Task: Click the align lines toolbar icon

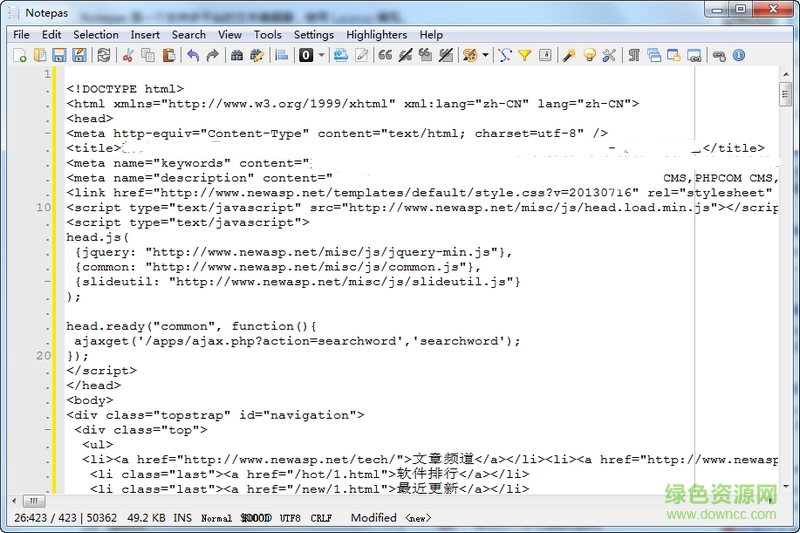Action: 282,55
